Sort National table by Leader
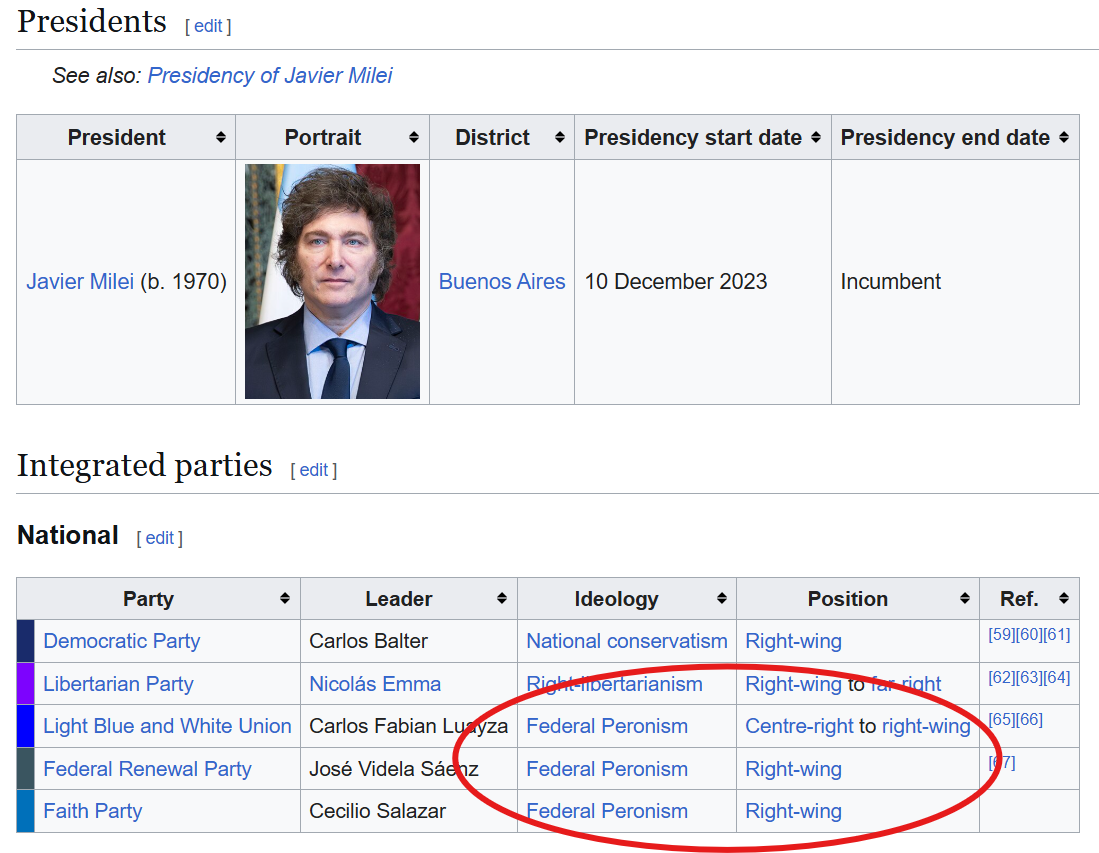 click(502, 598)
